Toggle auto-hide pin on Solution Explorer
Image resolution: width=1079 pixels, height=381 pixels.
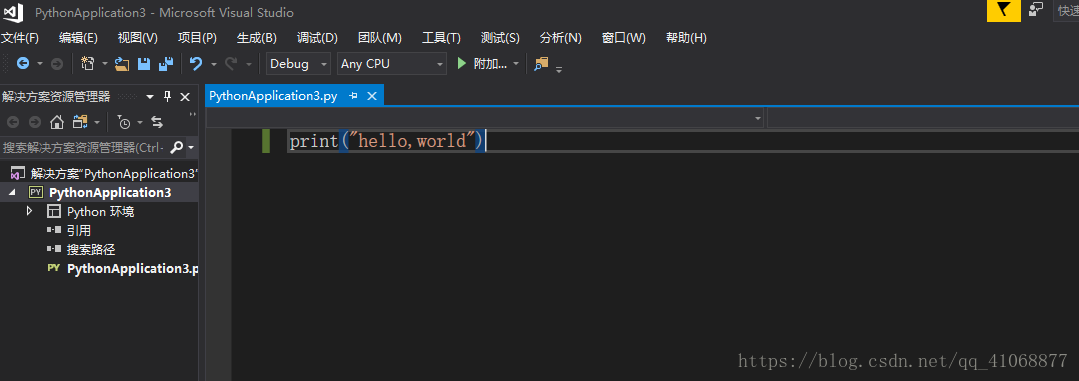(x=167, y=97)
